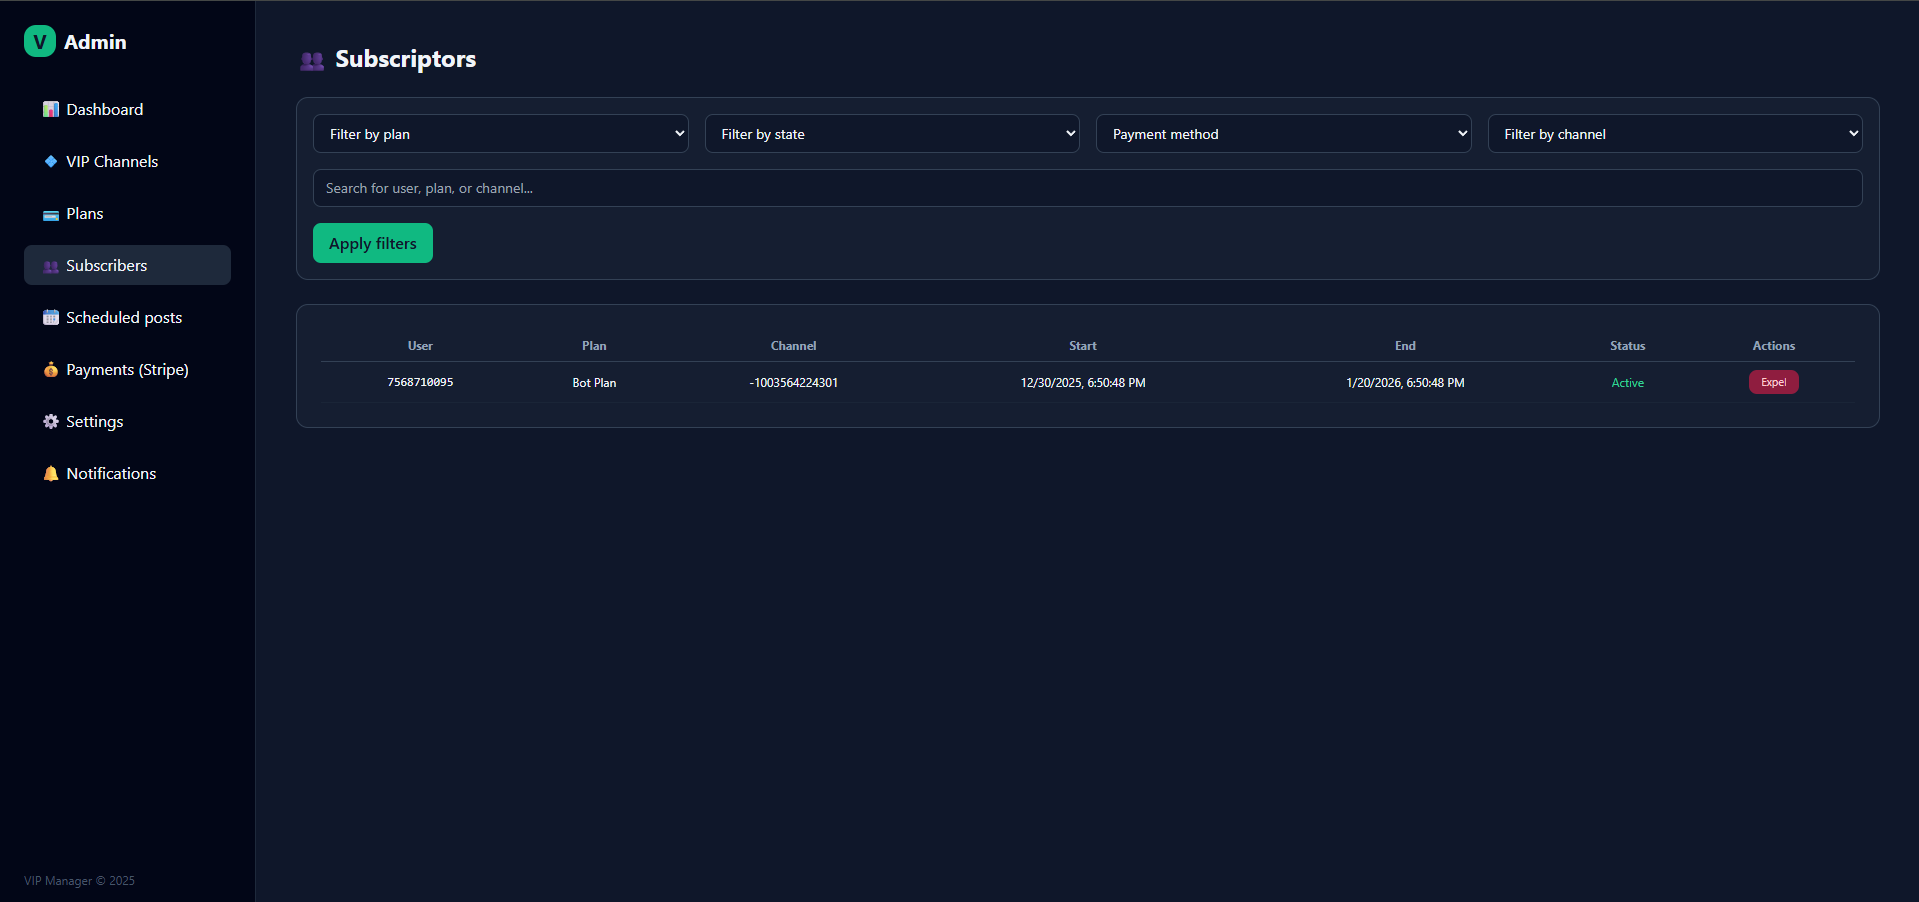Open the Filter by state dropdown
Viewport: 1919px width, 902px height.
coord(892,133)
